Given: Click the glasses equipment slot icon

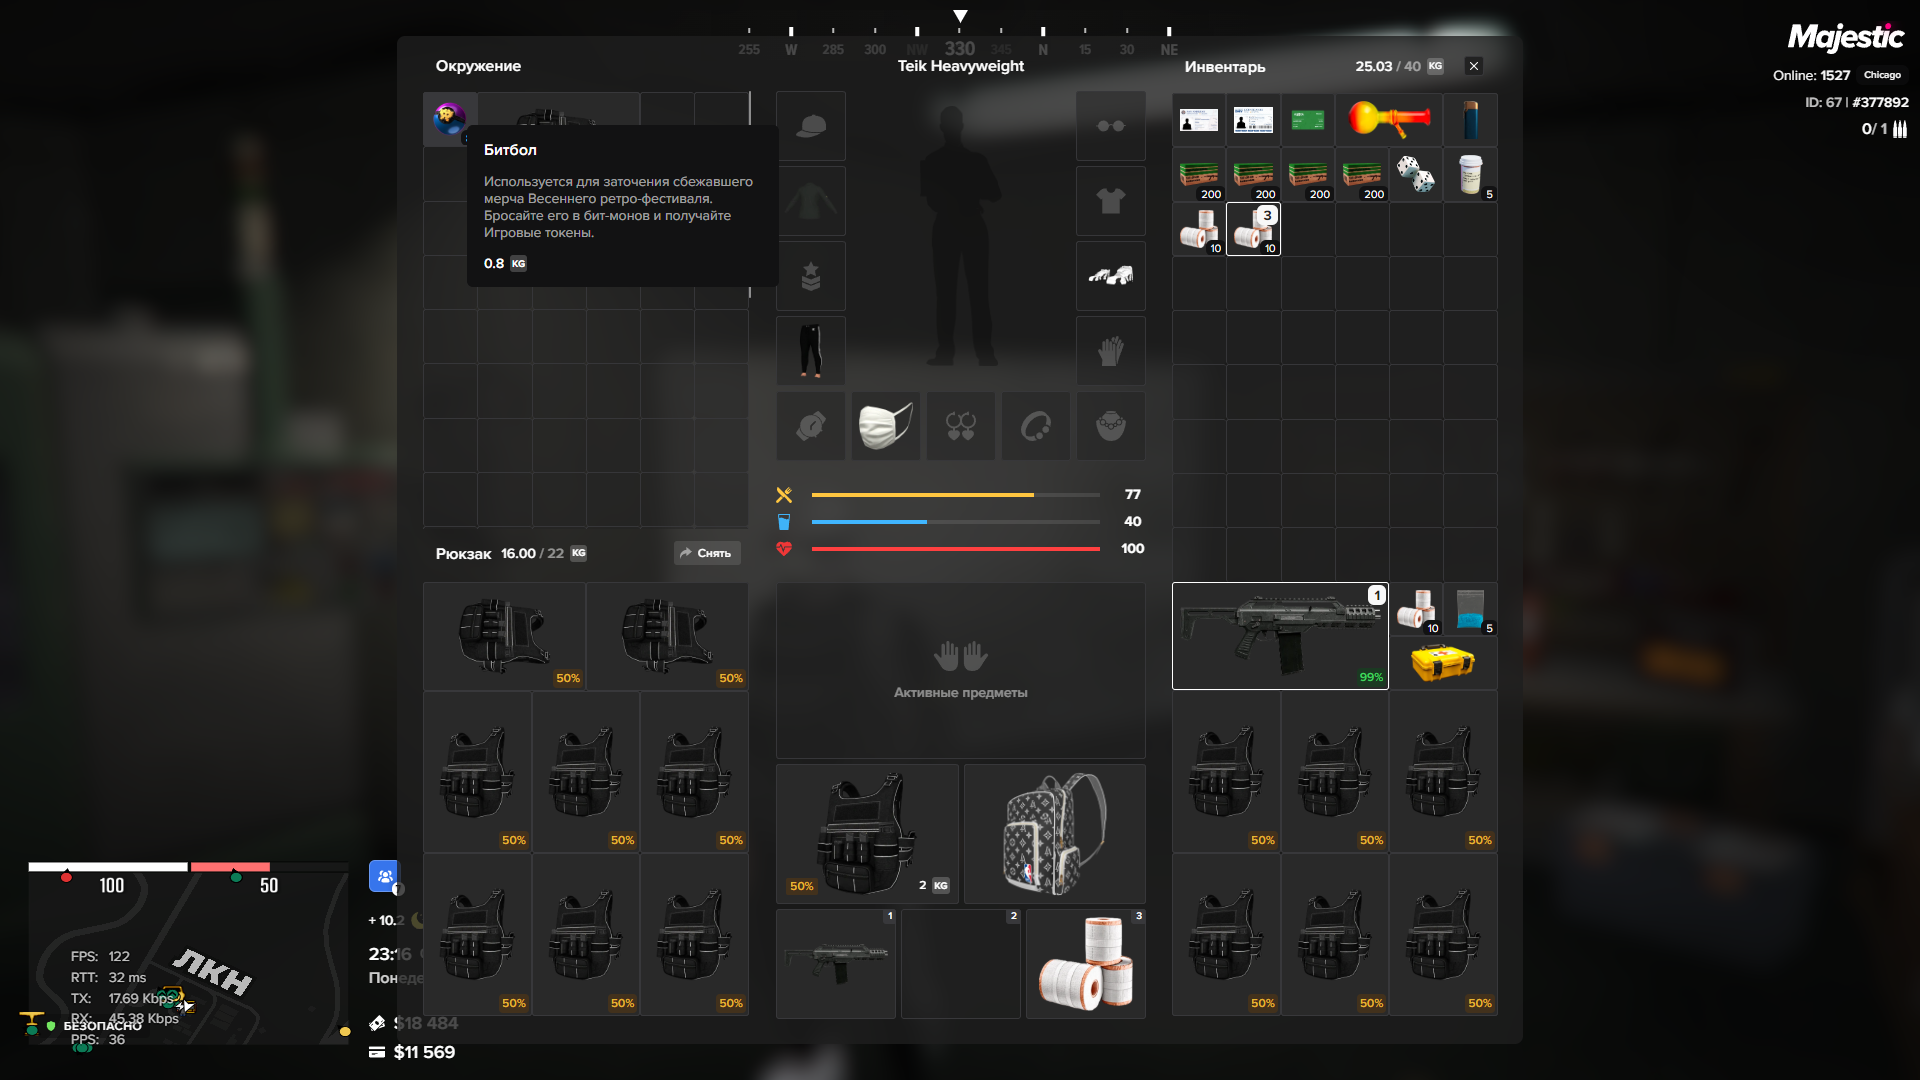Looking at the screenshot, I should [1110, 126].
